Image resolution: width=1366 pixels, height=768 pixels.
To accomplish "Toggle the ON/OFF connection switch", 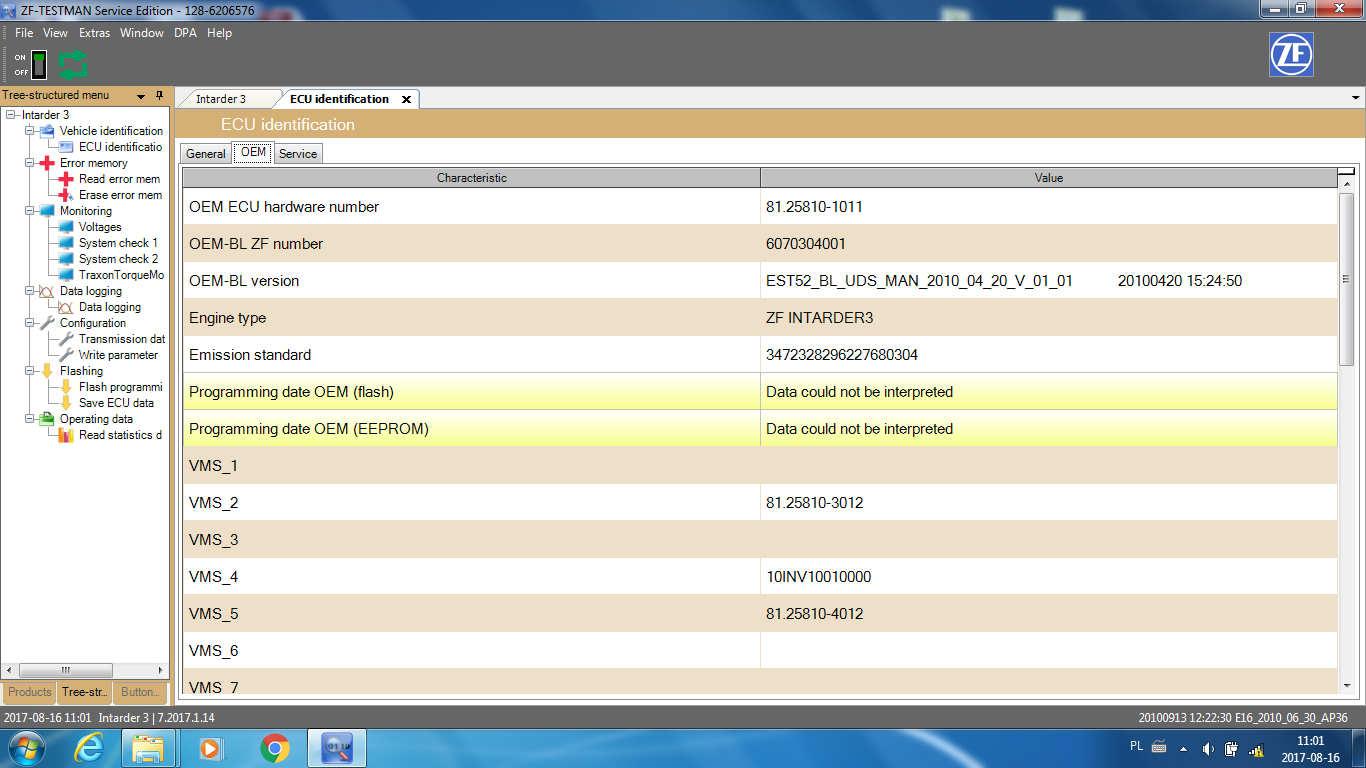I will 39,65.
